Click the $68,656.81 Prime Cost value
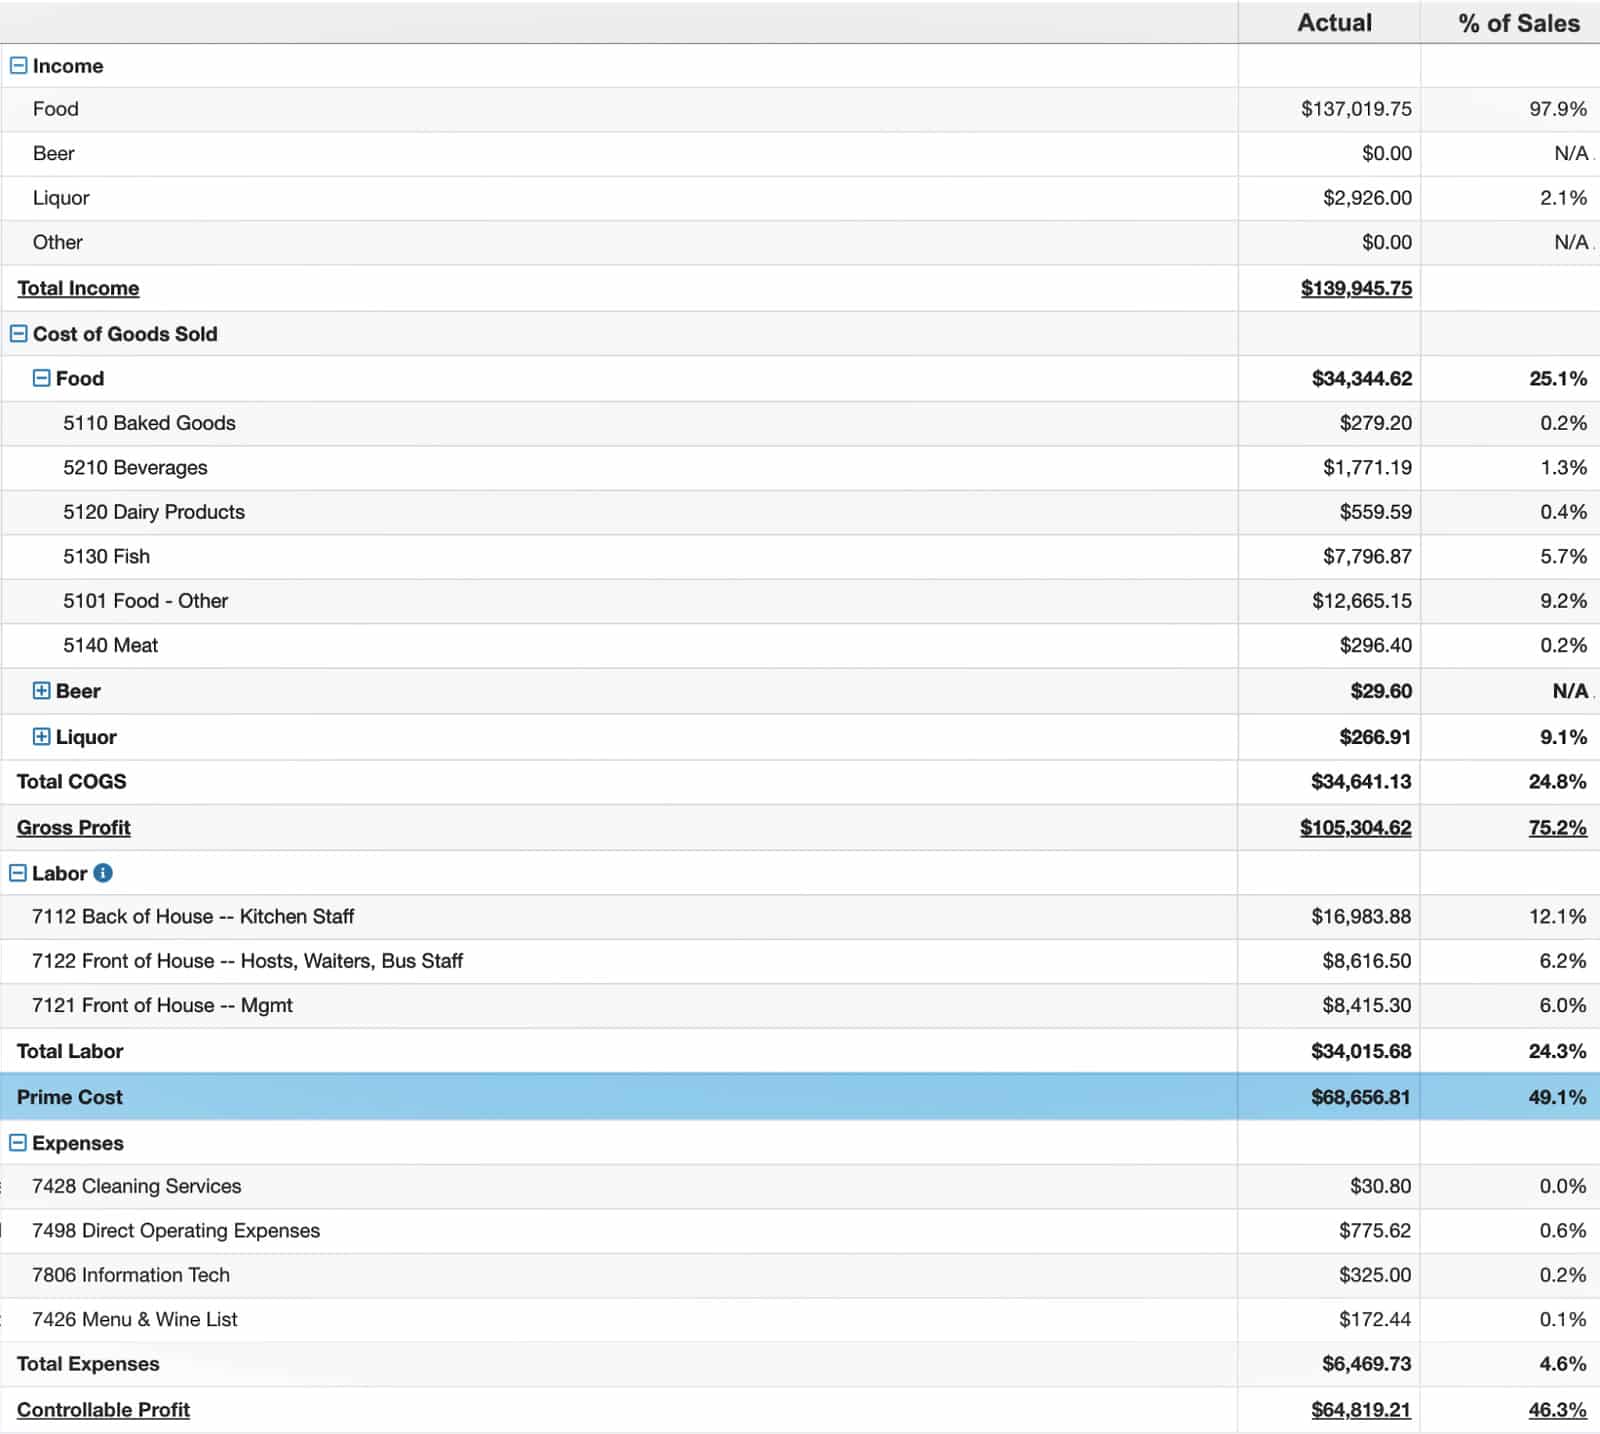This screenshot has width=1600, height=1434. click(1360, 1097)
